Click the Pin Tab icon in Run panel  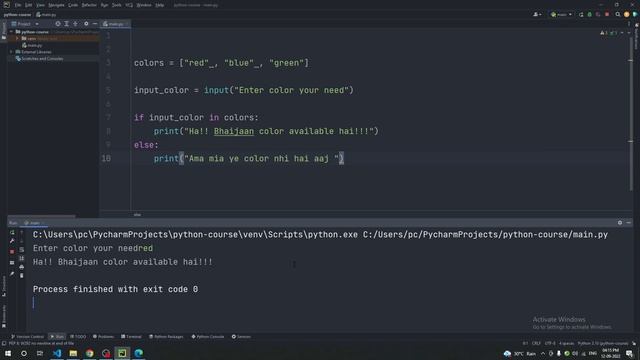point(12,274)
